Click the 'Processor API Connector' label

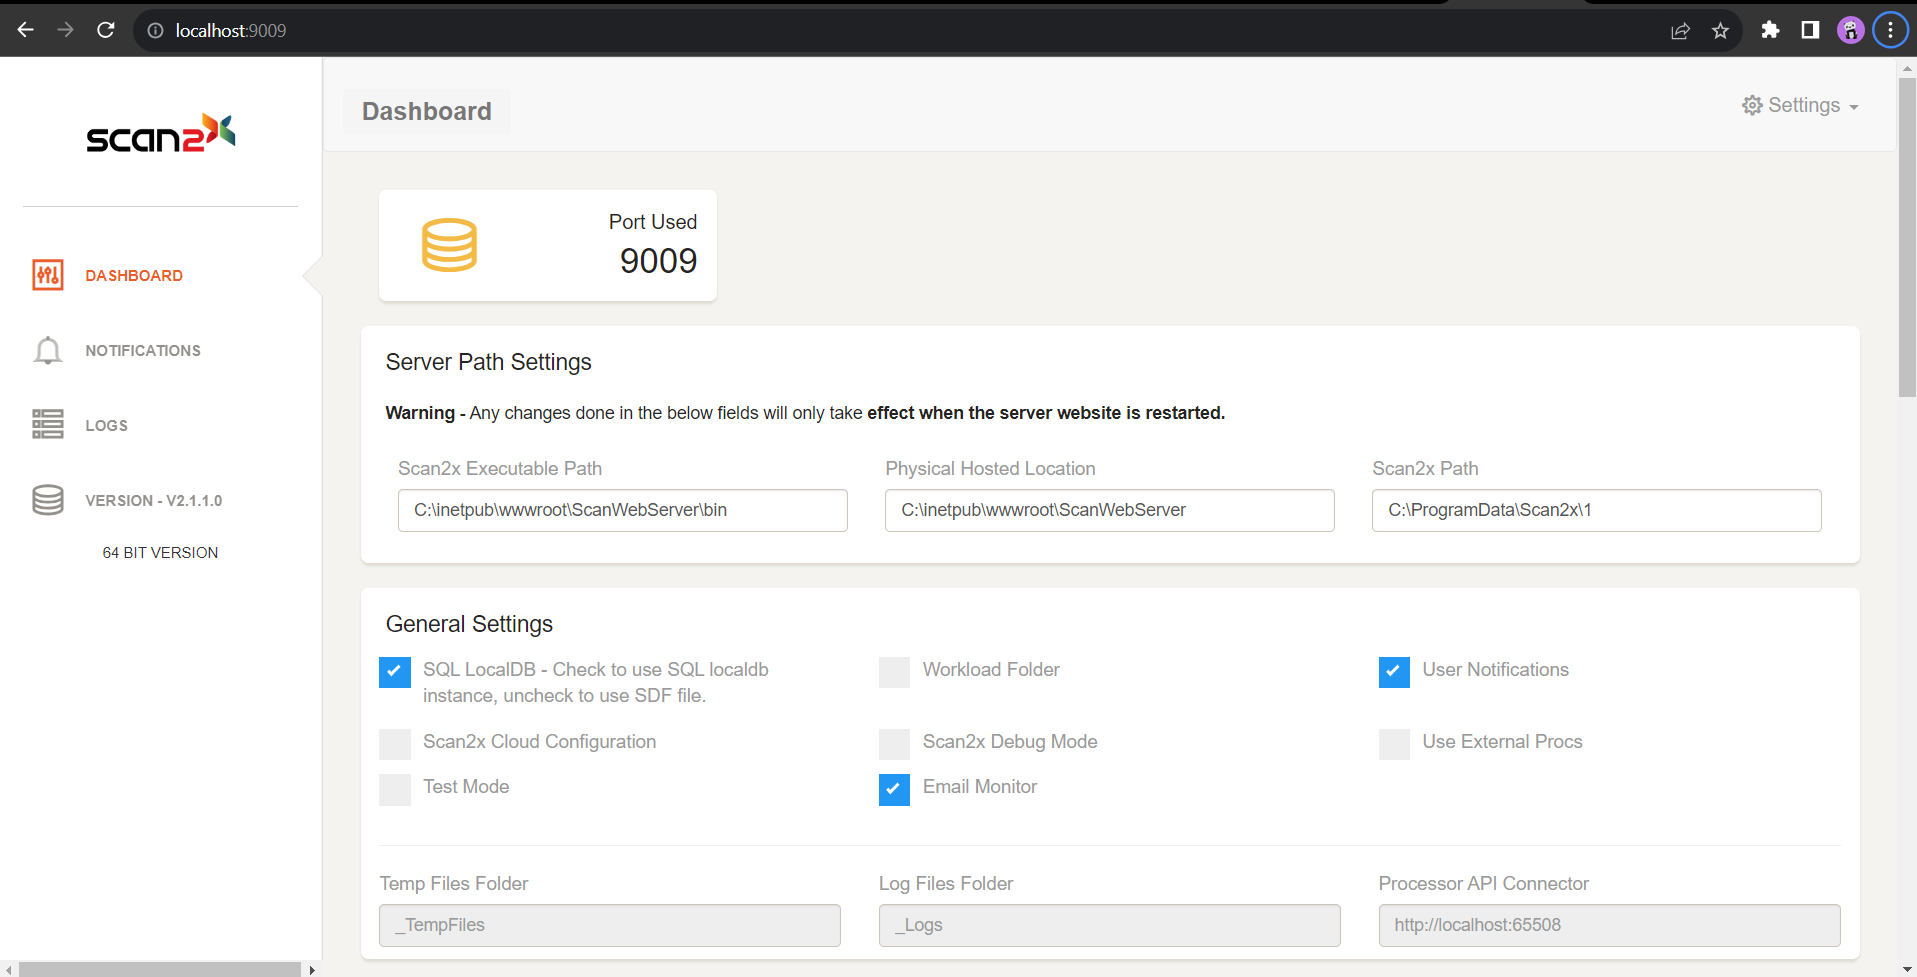(x=1483, y=884)
